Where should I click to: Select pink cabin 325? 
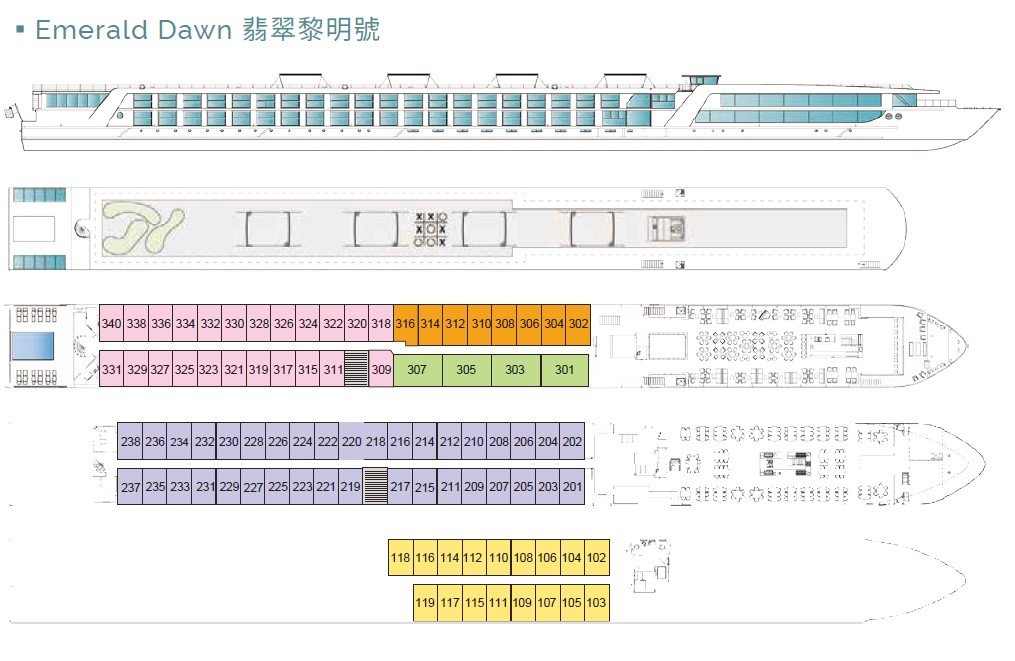click(185, 369)
